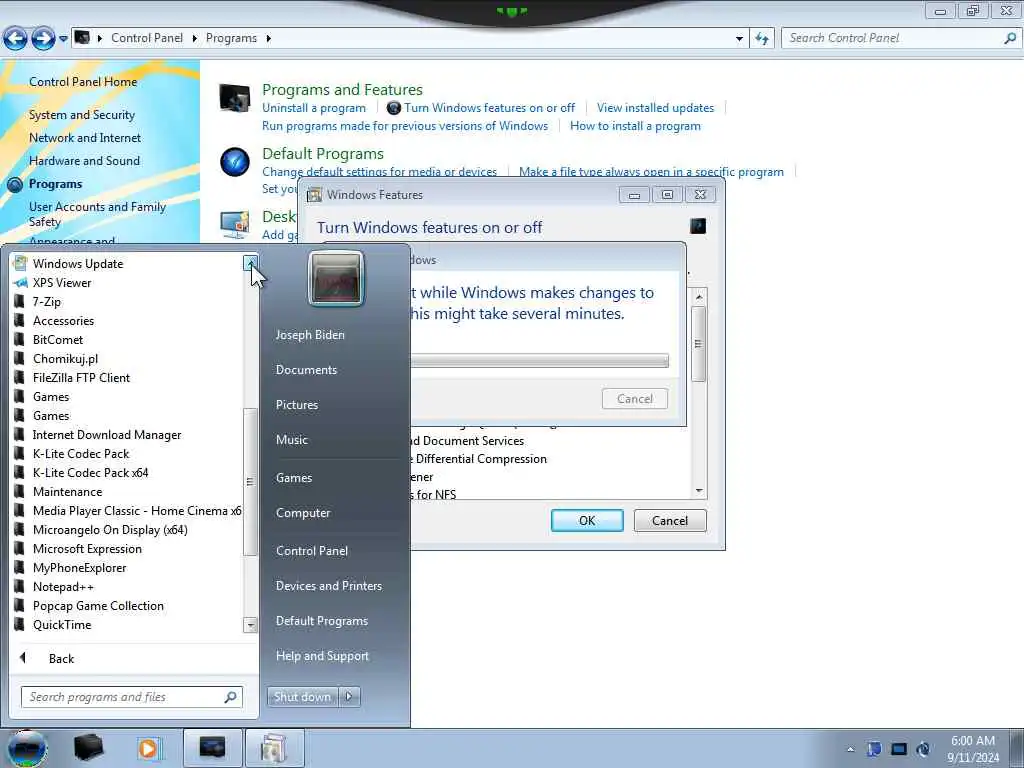Viewport: 1024px width, 768px height.
Task: Open Windows Features help icon
Action: (697, 226)
